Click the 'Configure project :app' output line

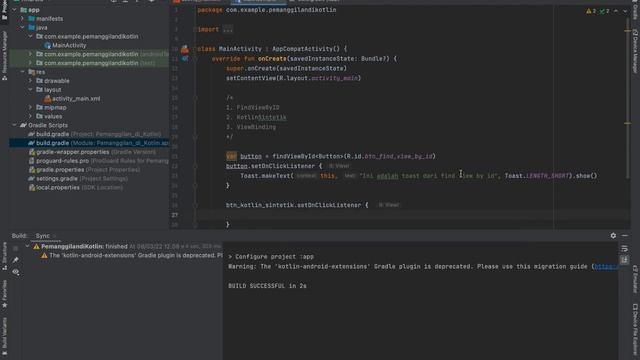pyautogui.click(x=271, y=257)
